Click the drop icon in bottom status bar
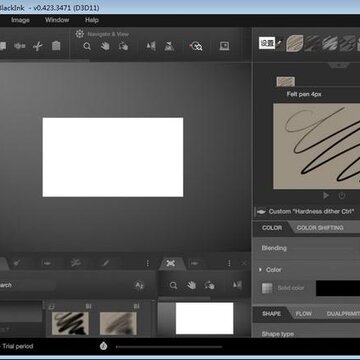 tap(103, 346)
